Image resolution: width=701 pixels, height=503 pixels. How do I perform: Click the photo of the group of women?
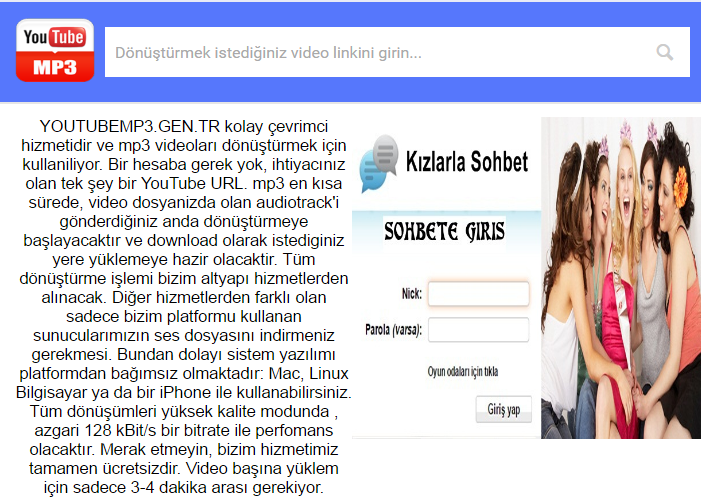[621, 278]
